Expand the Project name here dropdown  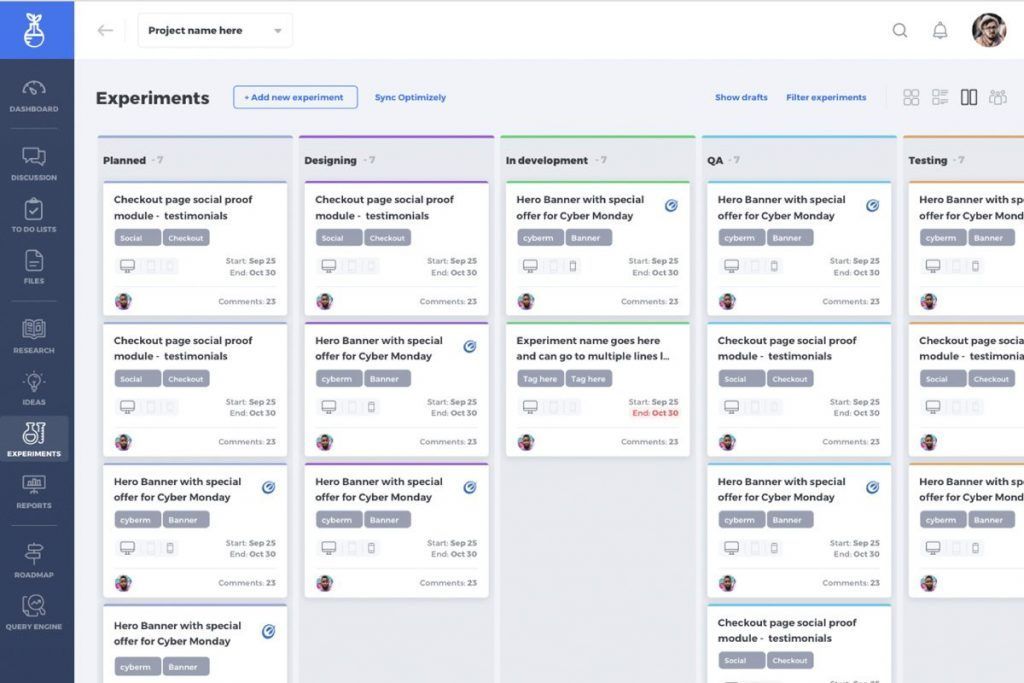click(215, 30)
